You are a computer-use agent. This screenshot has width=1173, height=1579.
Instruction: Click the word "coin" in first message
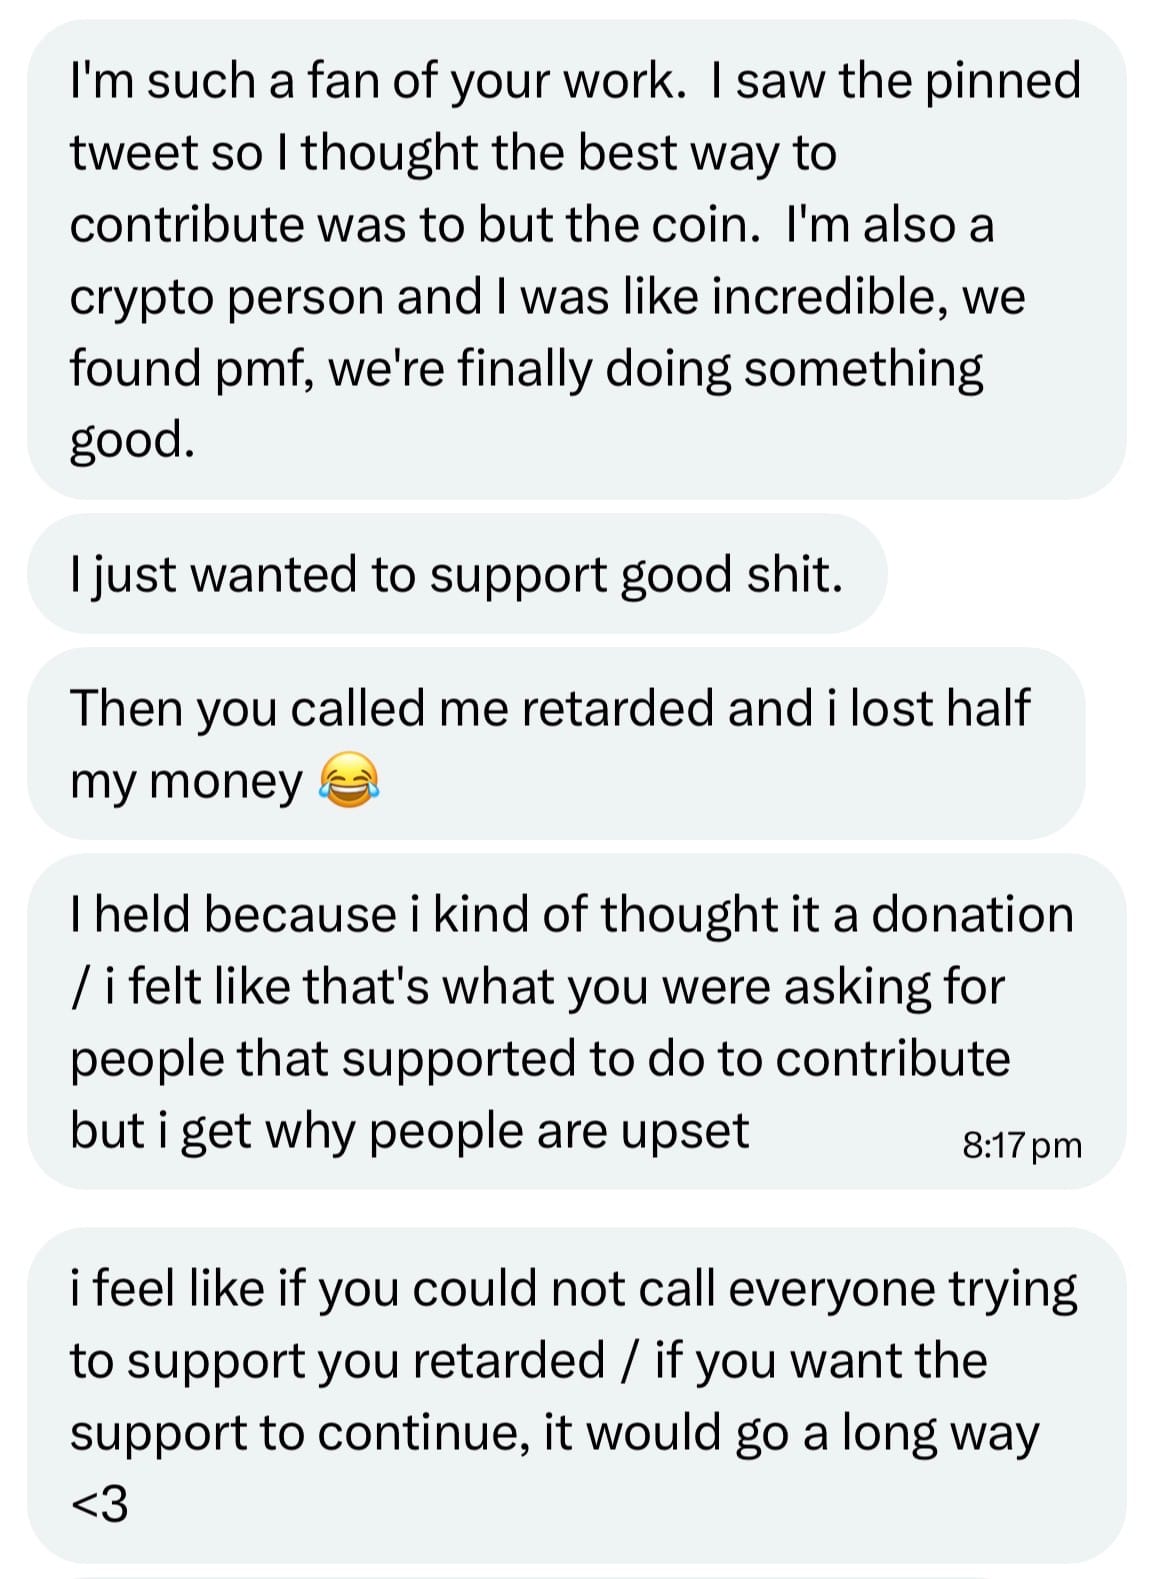699,225
